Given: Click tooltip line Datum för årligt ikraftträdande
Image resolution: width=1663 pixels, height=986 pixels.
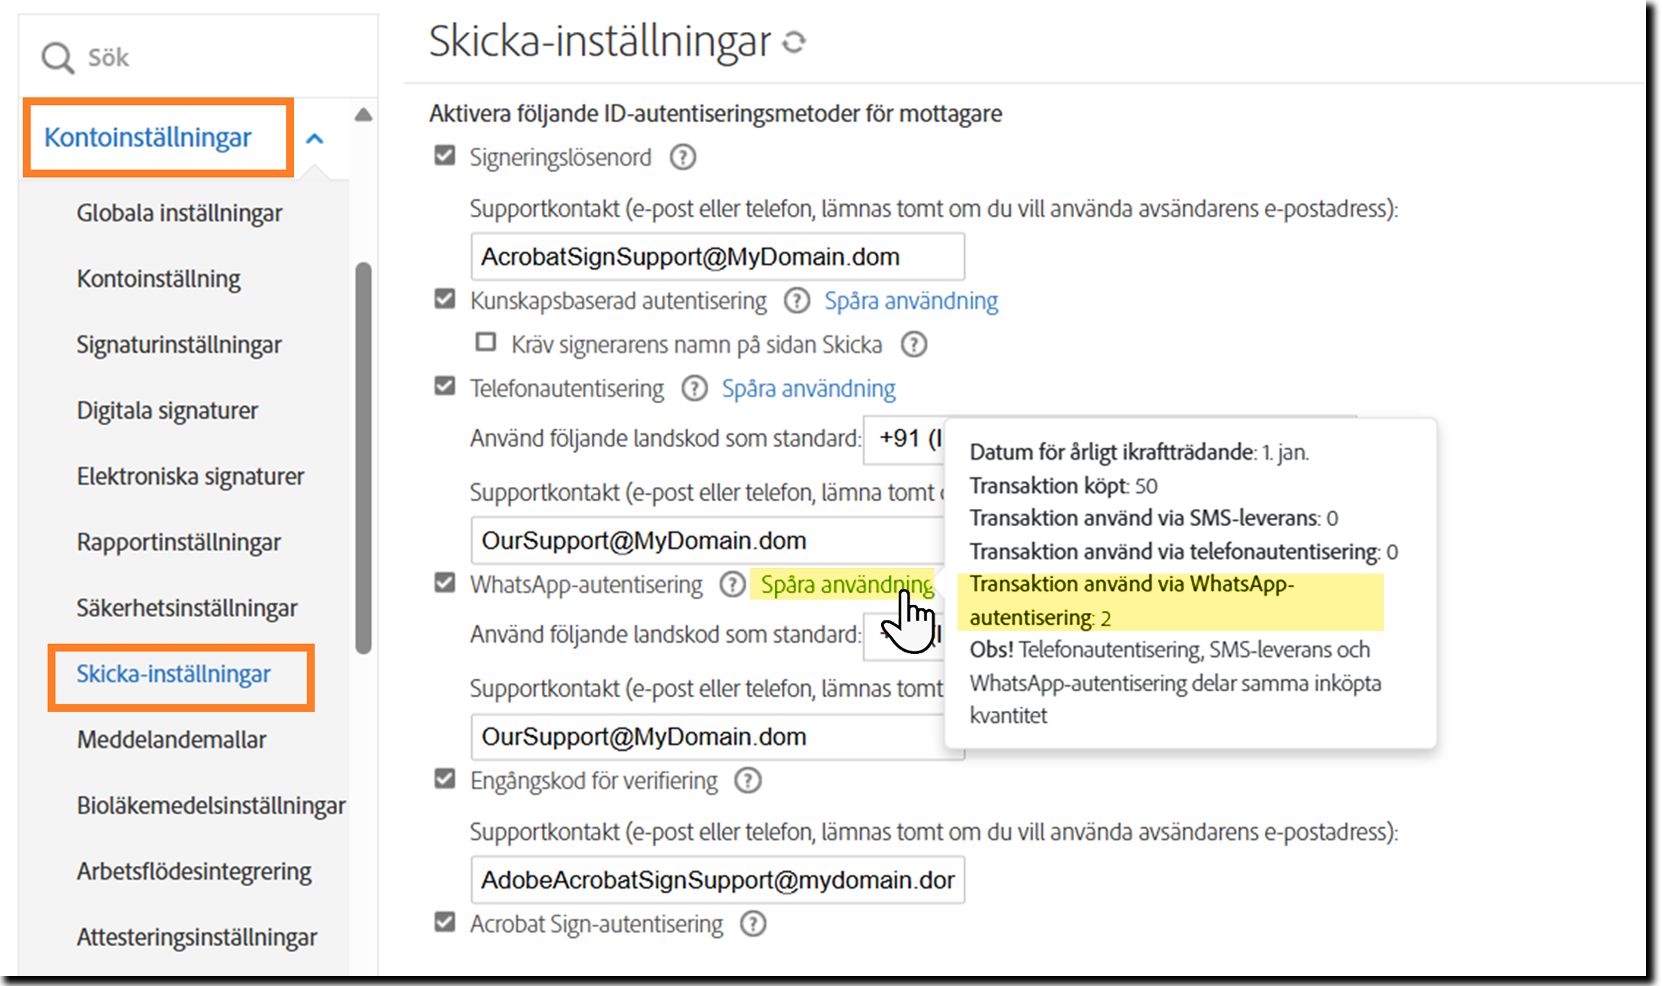Looking at the screenshot, I should pos(1139,452).
